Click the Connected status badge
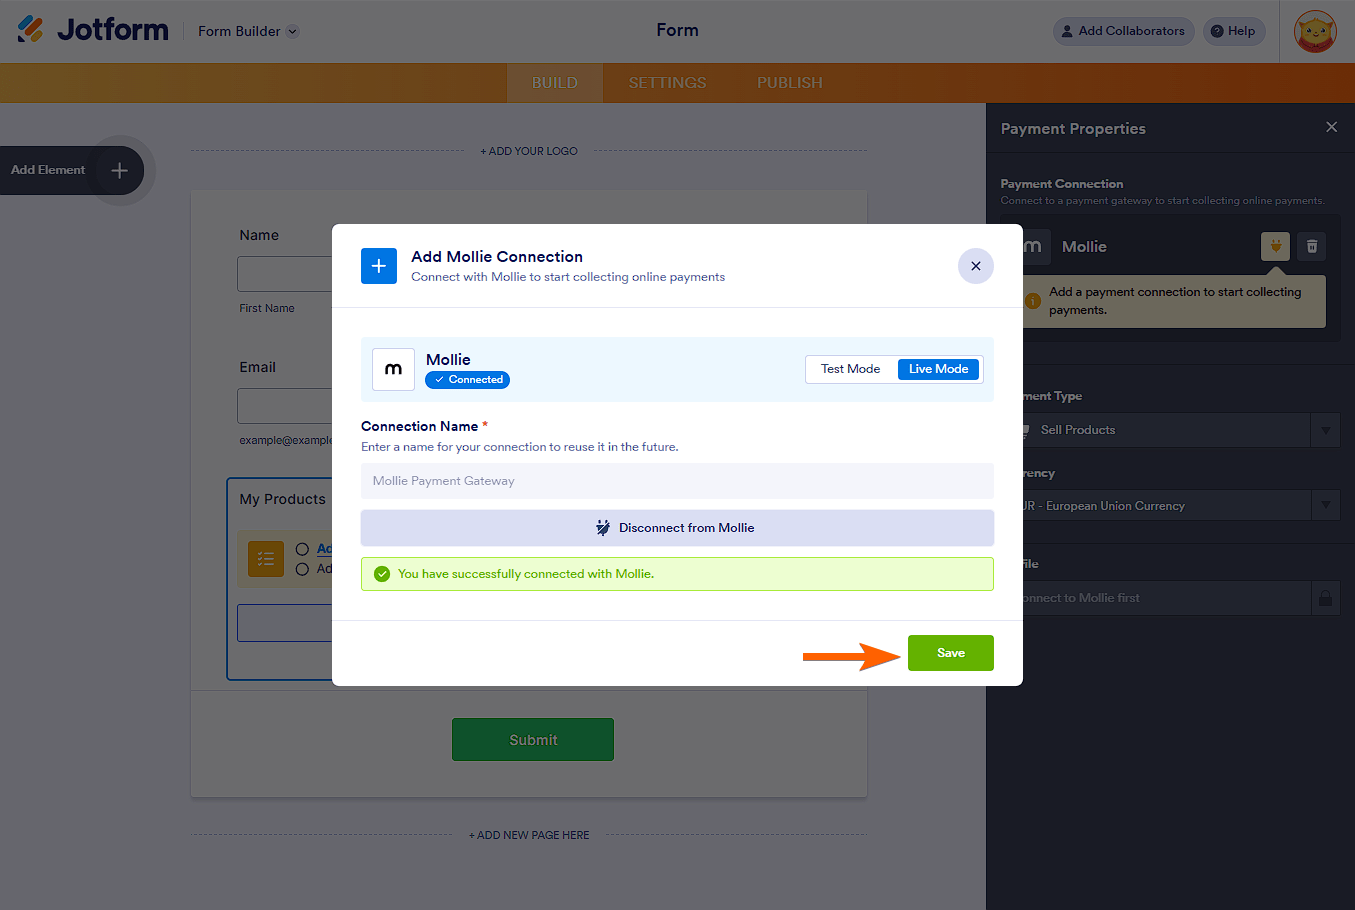 pos(468,380)
